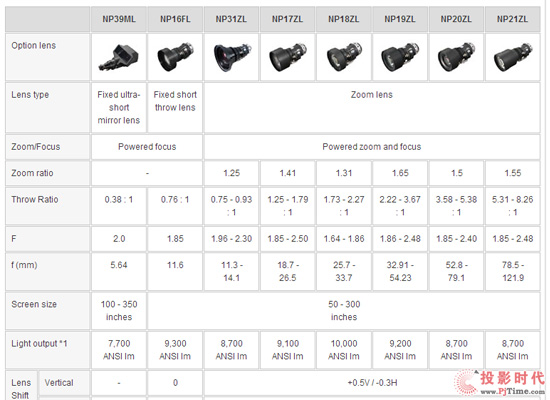Click the NP21ZL header cell

pos(512,19)
